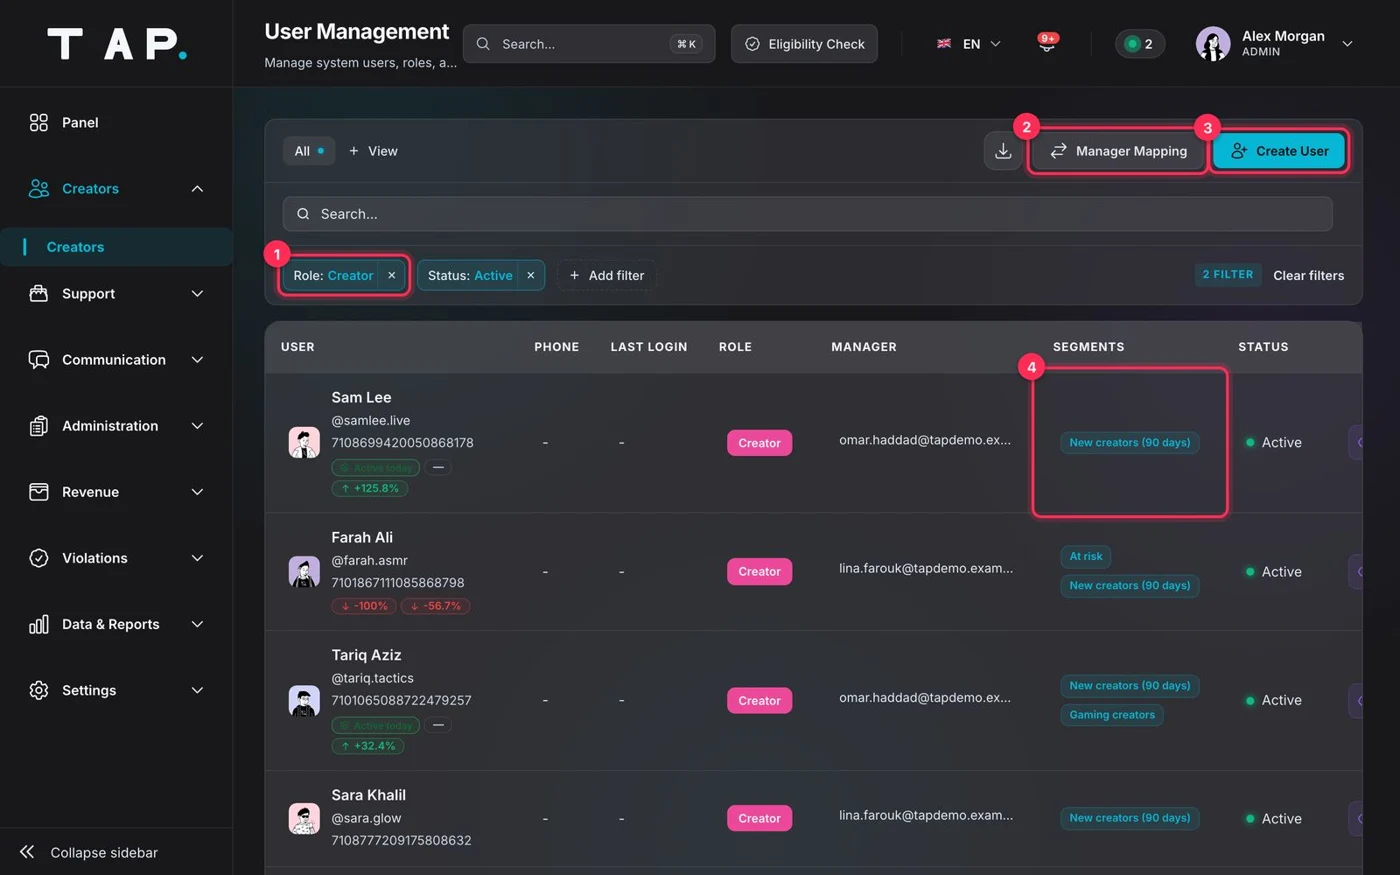Remove the Status: Active filter chip
The height and width of the screenshot is (875, 1400).
[531, 276]
